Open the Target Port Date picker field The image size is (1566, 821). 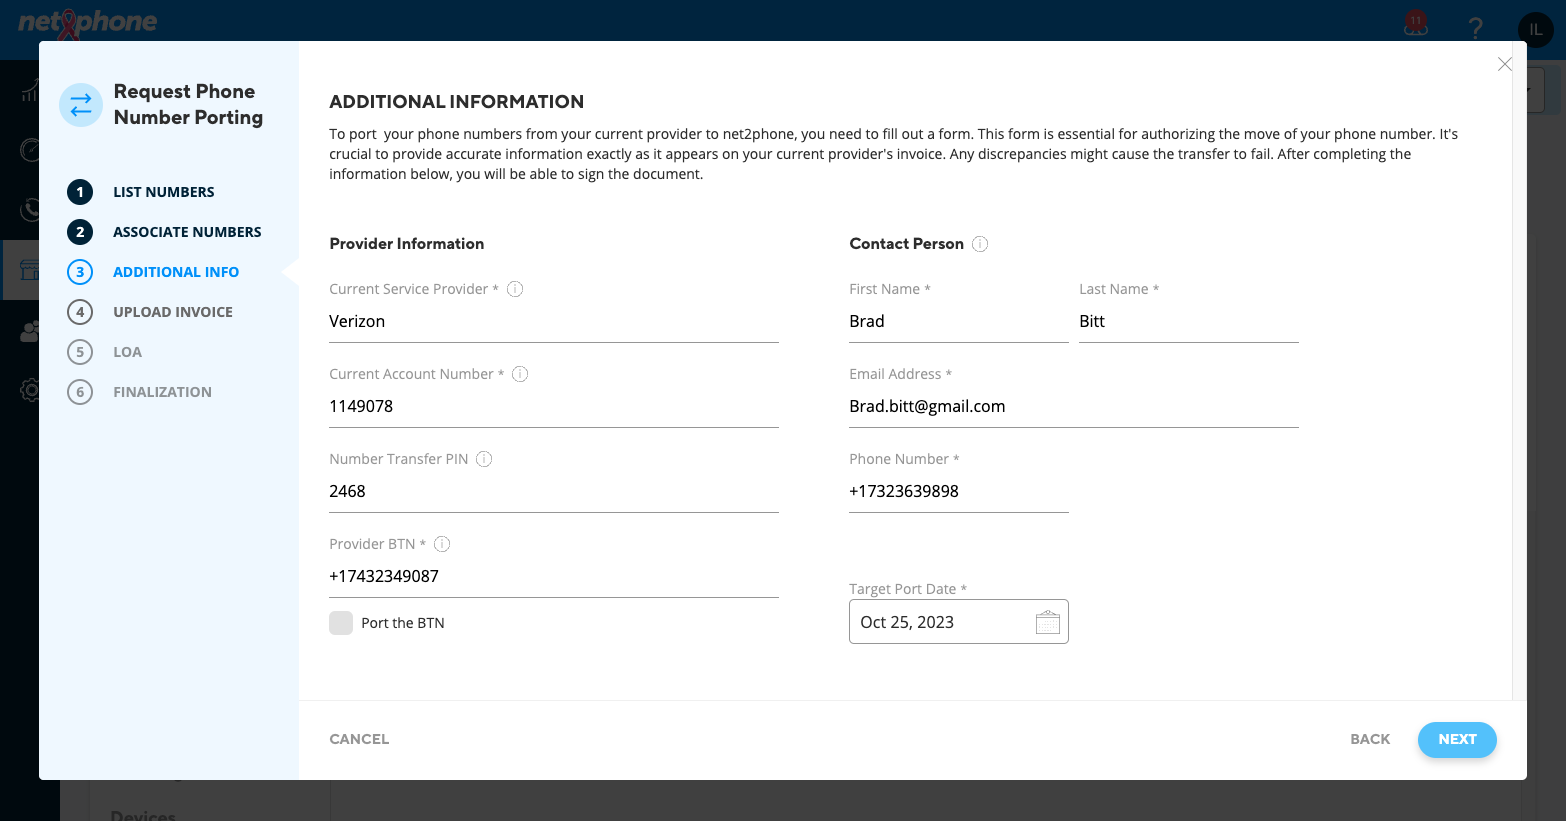coord(959,622)
